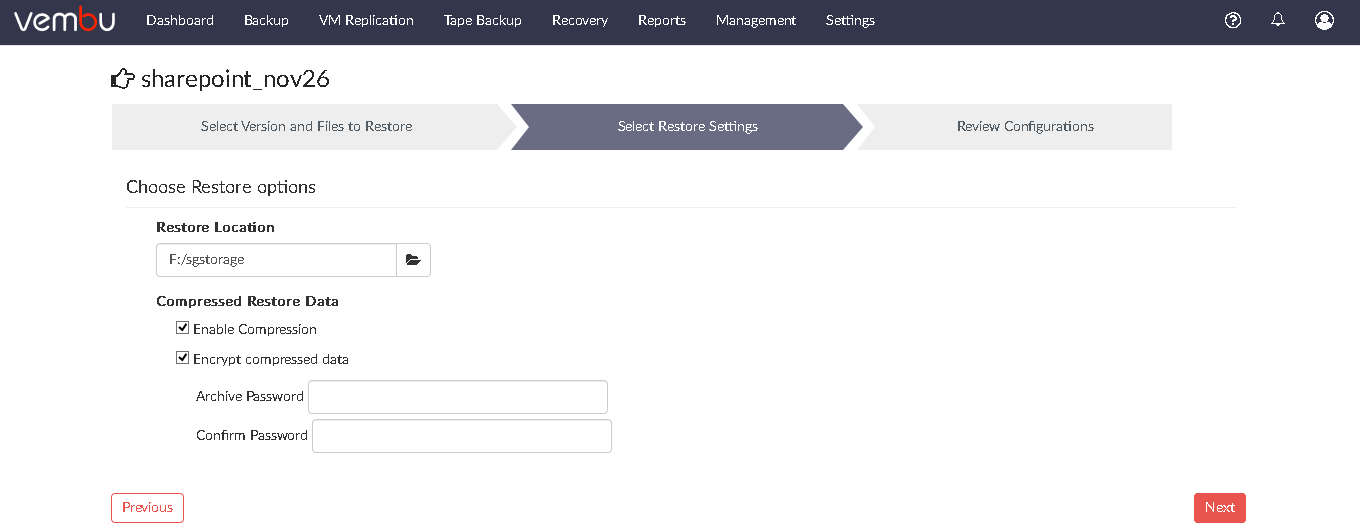Image resolution: width=1360 pixels, height=532 pixels.
Task: Click the Vembu logo
Action: click(x=65, y=20)
